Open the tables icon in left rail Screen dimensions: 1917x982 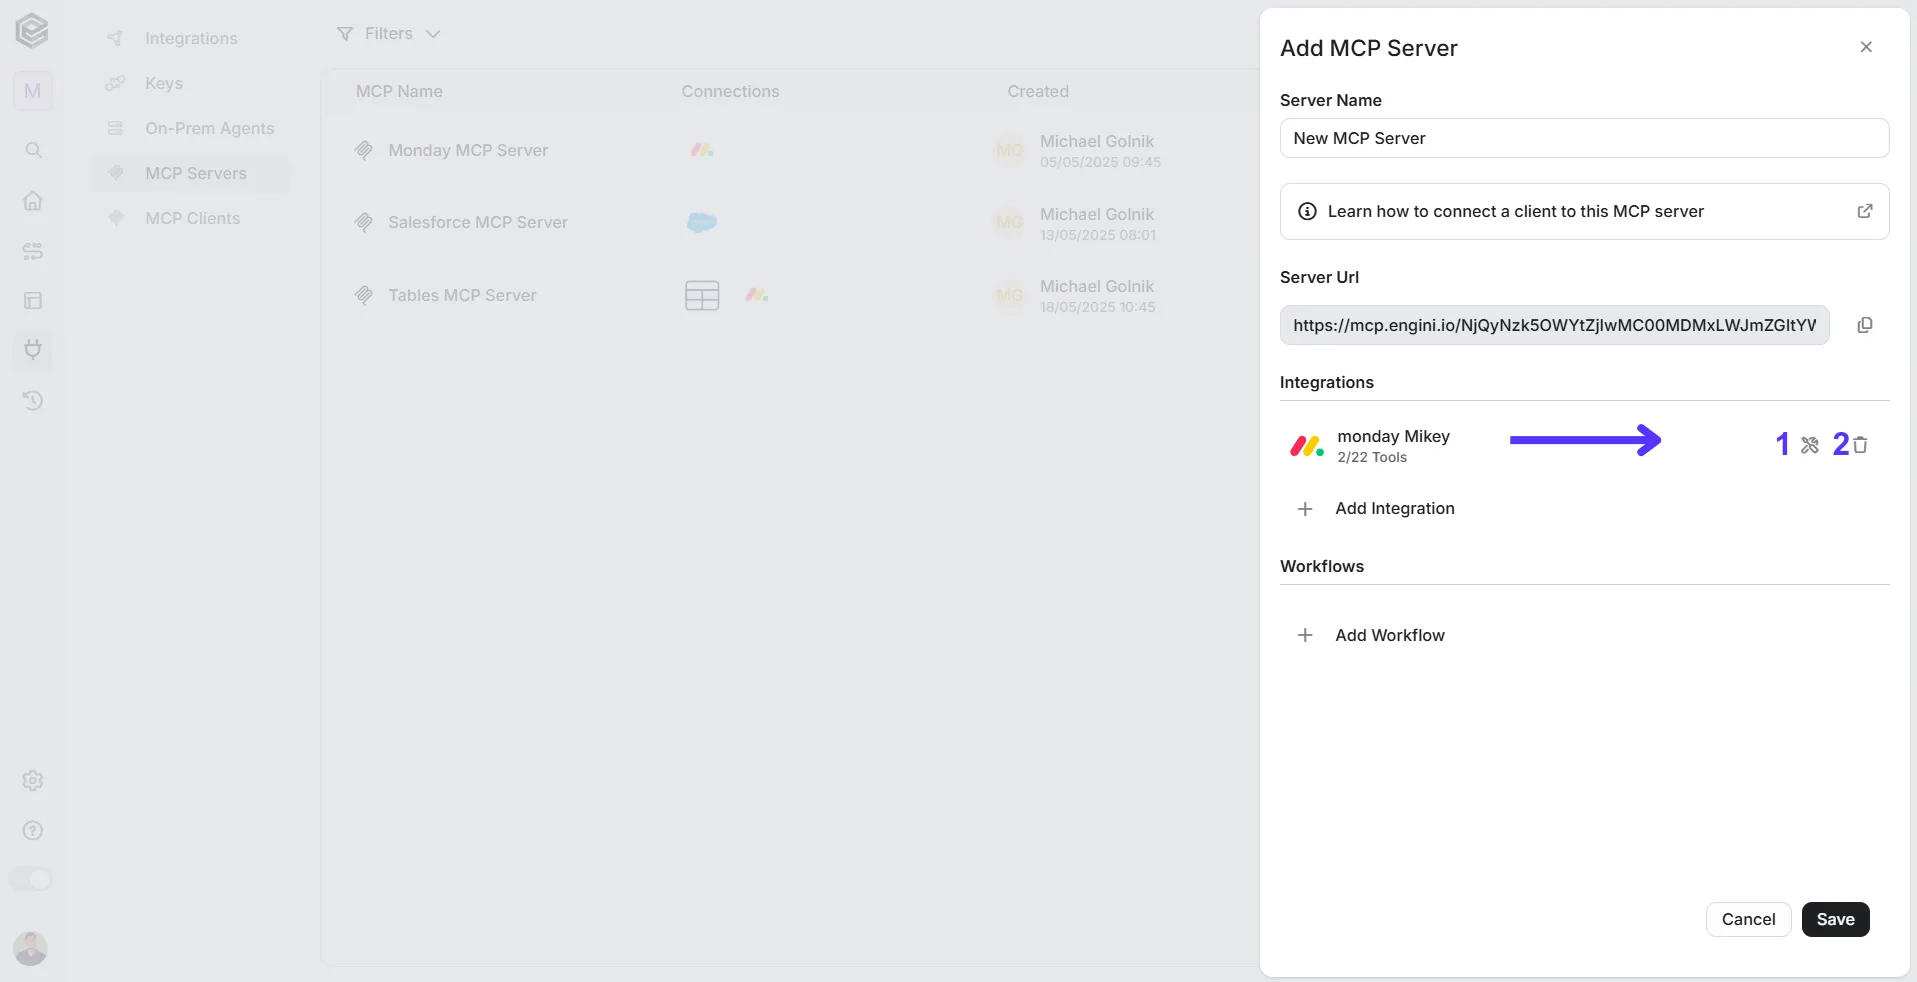pos(33,300)
